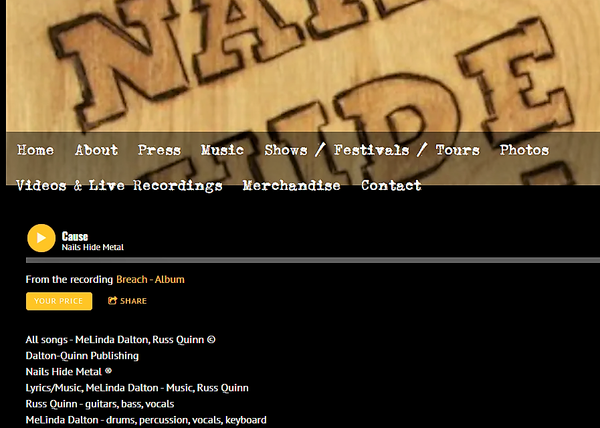
Task: Play the song Cause
Action: [x=41, y=238]
